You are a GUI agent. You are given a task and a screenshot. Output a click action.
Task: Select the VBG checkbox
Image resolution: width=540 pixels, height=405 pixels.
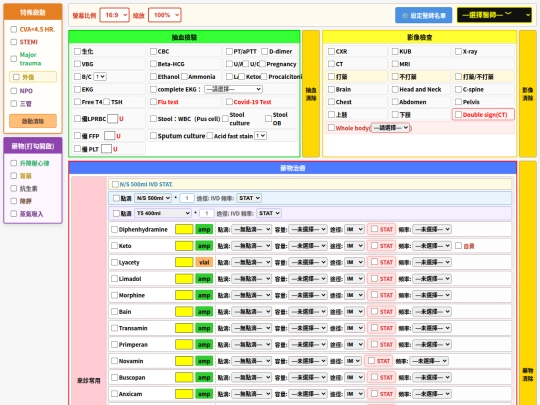click(x=77, y=64)
